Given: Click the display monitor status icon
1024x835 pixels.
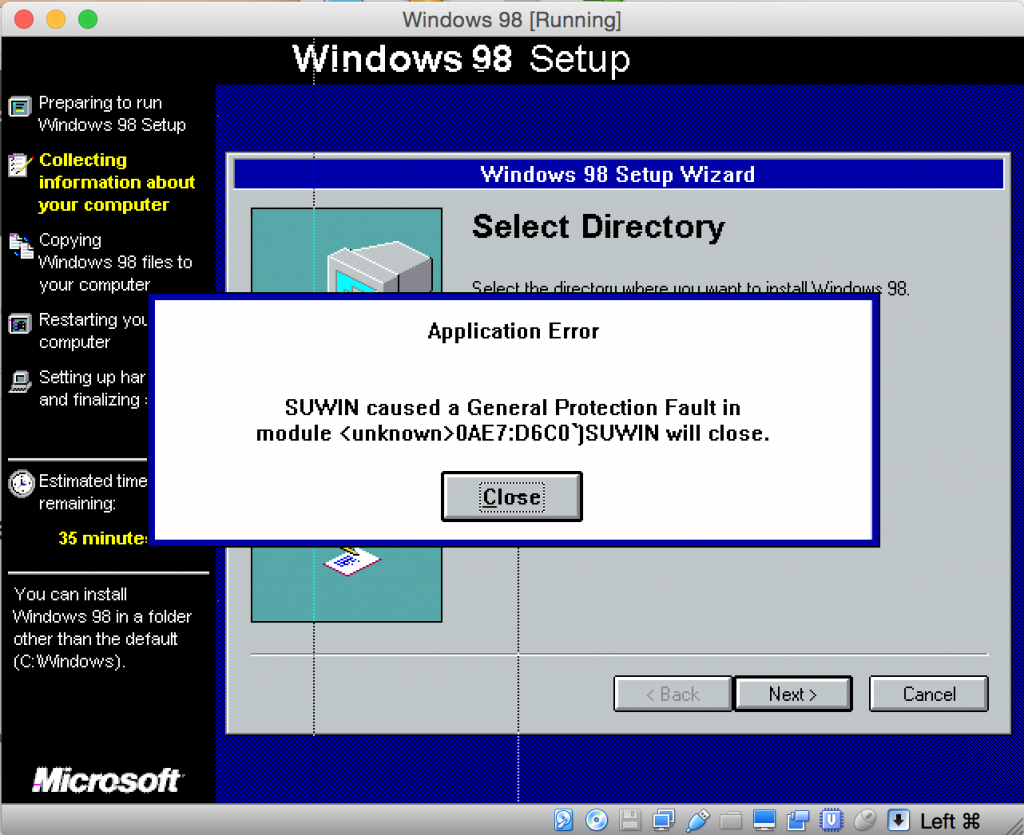Looking at the screenshot, I should [x=764, y=820].
